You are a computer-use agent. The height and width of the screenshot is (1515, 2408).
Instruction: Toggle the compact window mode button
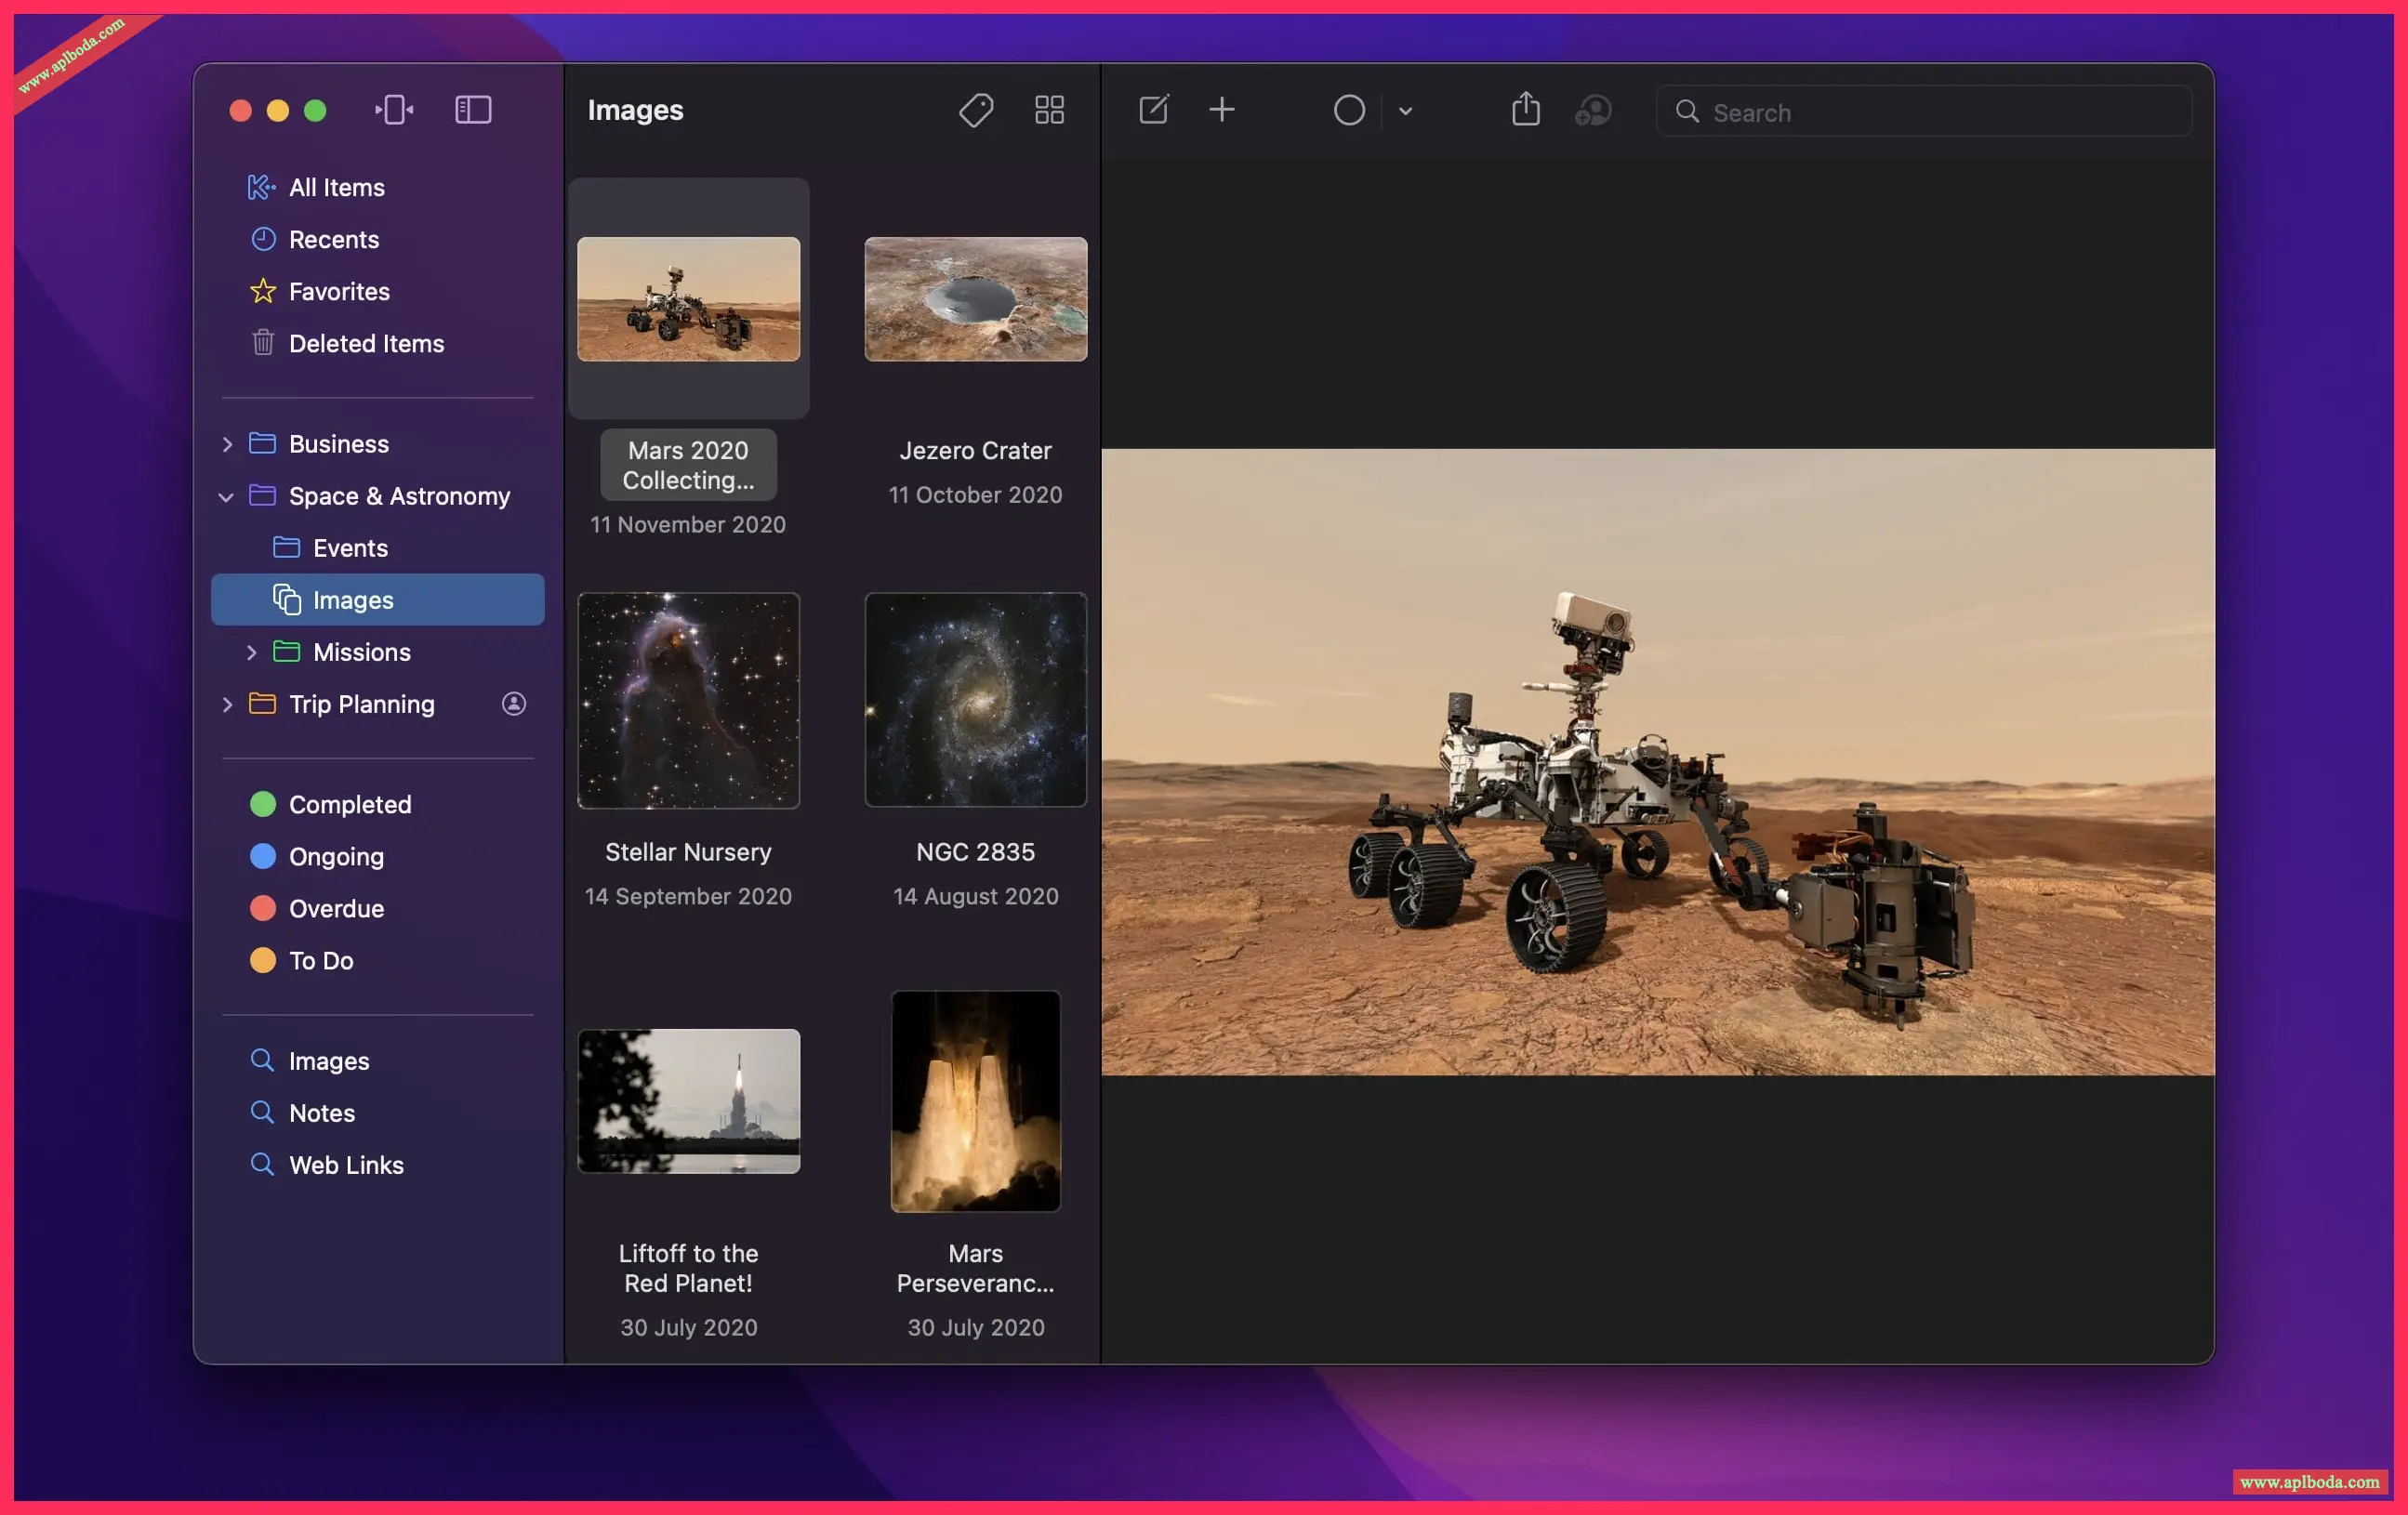[394, 110]
